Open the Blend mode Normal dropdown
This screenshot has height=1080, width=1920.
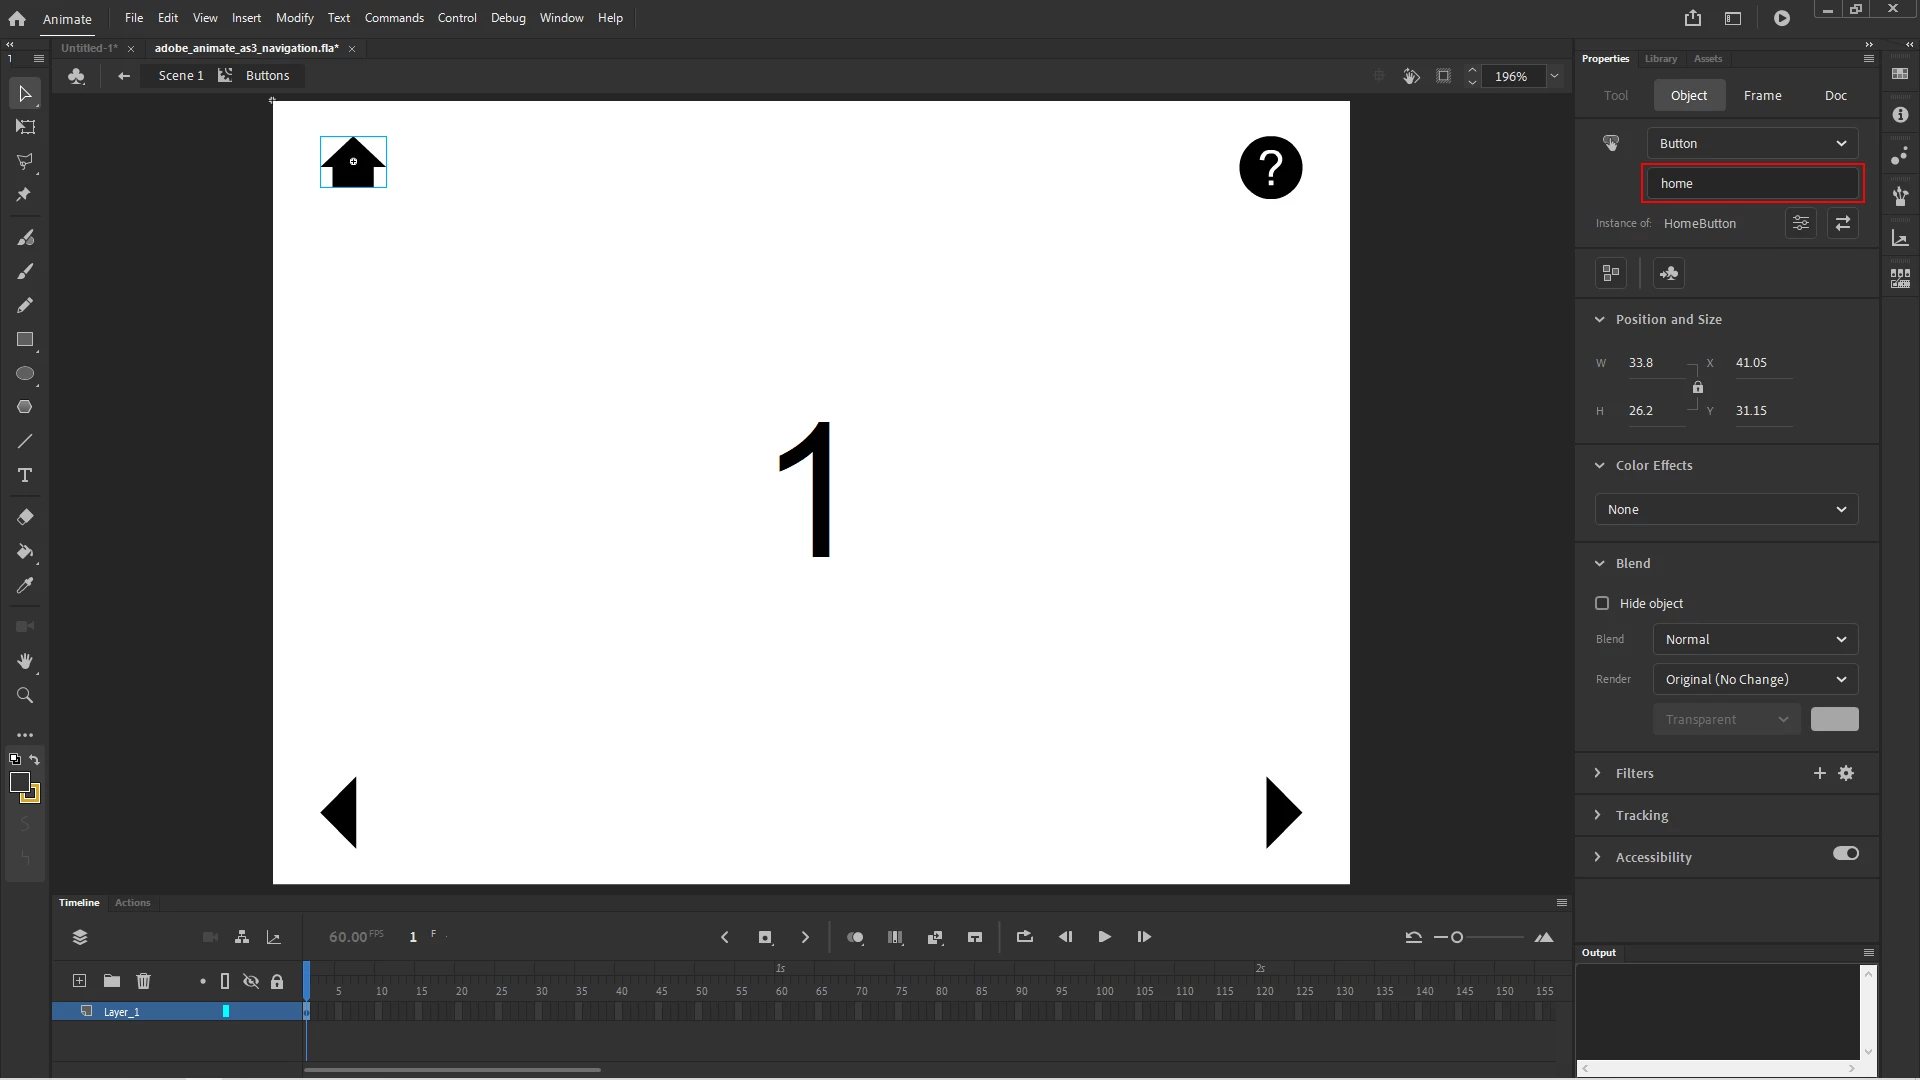pyautogui.click(x=1754, y=639)
